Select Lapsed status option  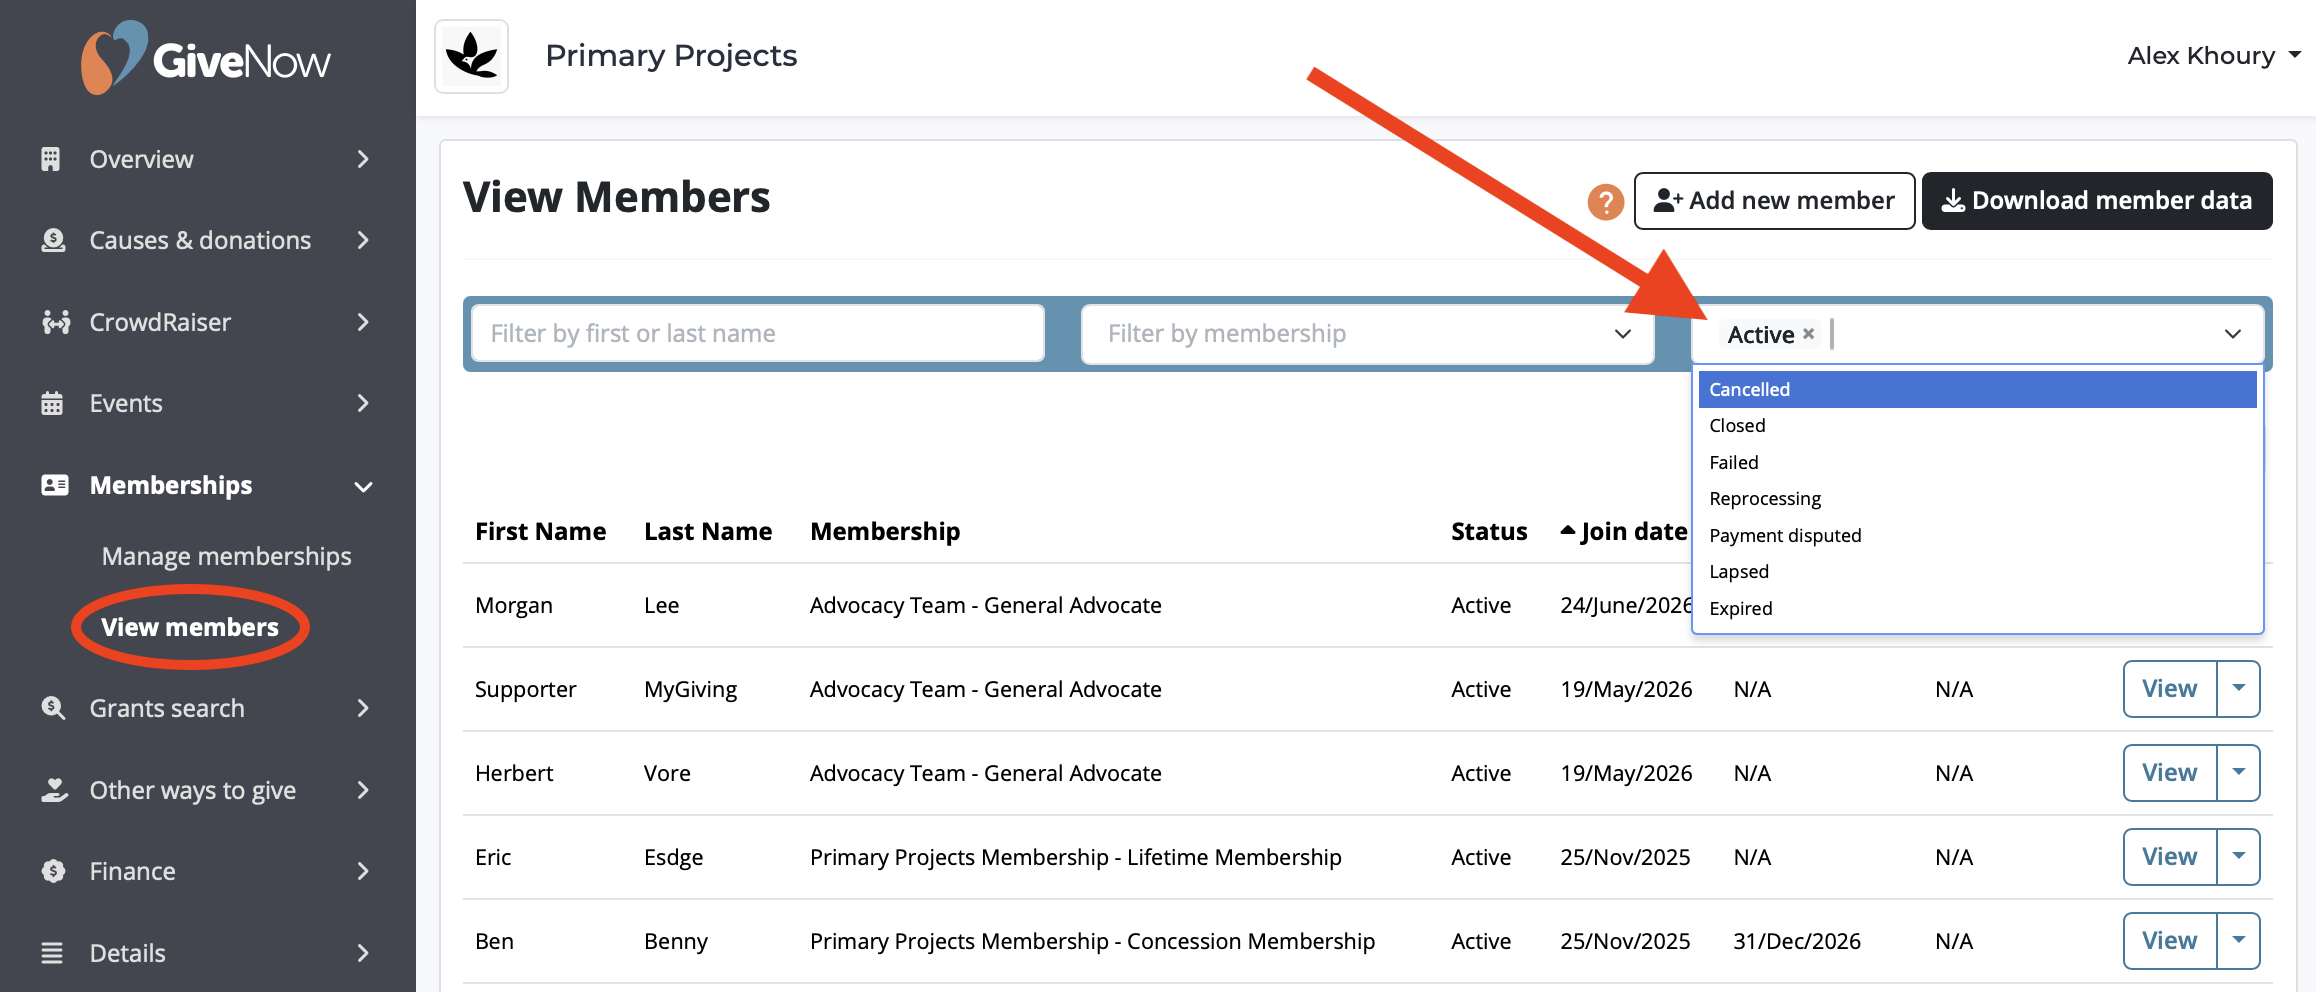[1977, 571]
